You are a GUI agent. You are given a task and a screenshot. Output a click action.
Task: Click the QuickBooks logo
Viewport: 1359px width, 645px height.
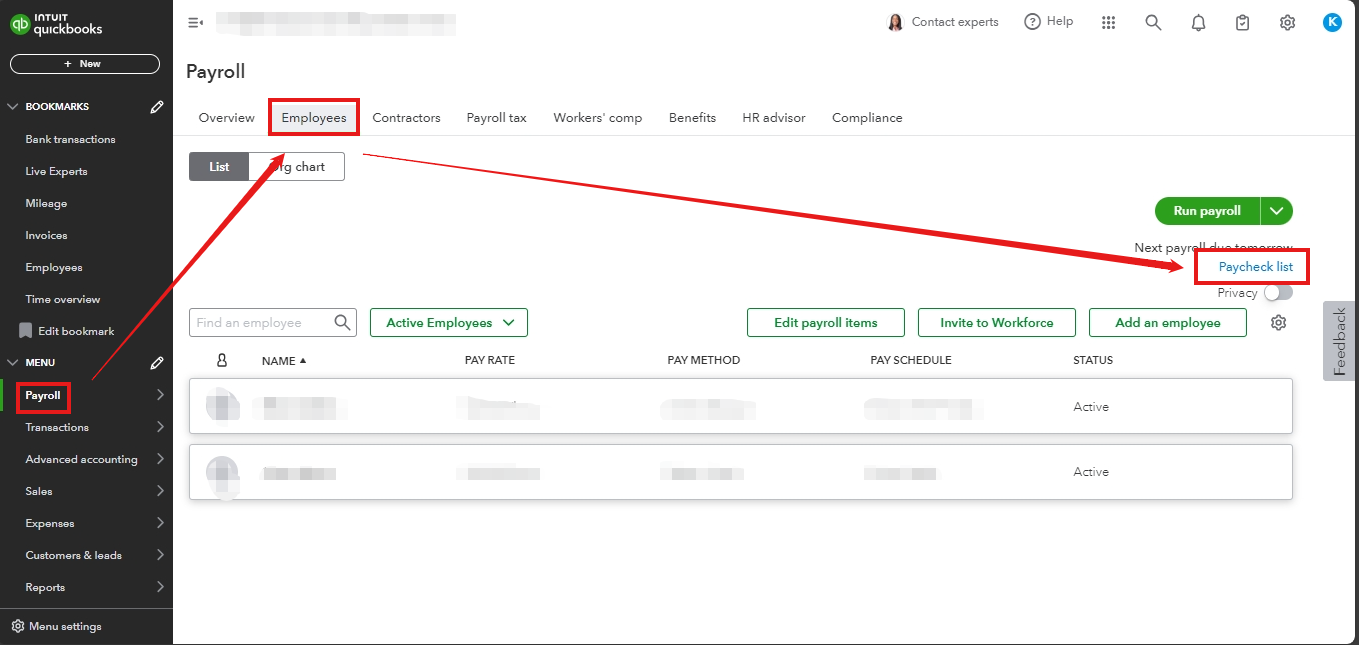(57, 23)
